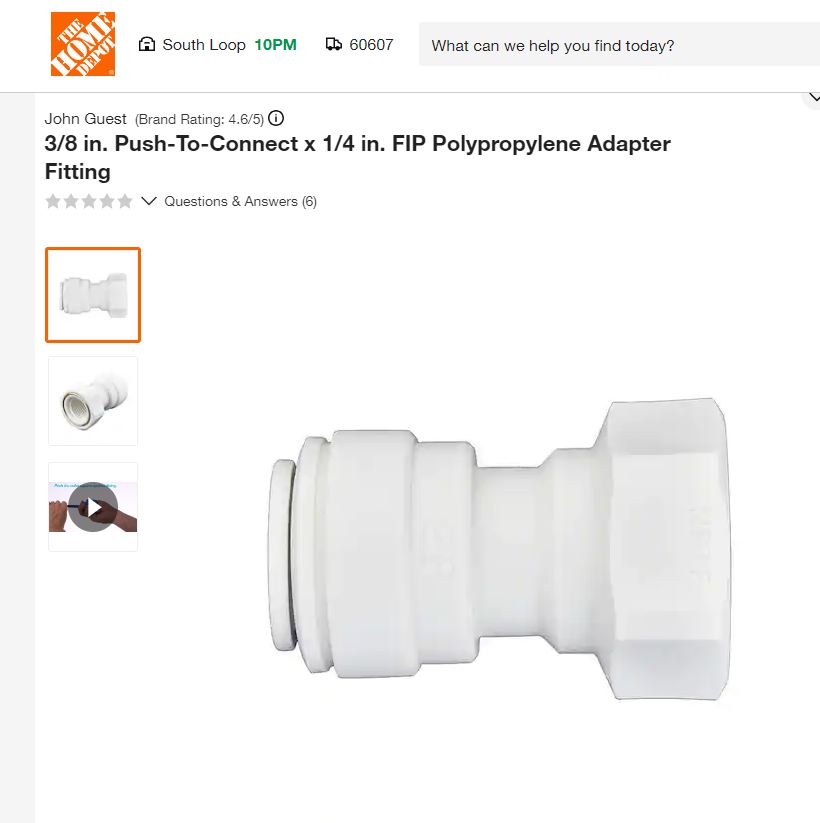Click South Loop store name
Screen dimensions: 820x823
204,45
